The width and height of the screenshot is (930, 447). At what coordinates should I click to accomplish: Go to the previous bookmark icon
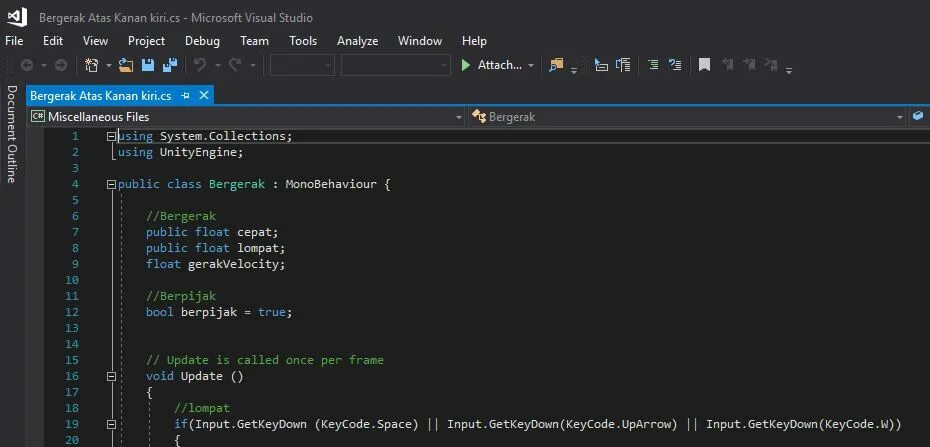point(727,65)
